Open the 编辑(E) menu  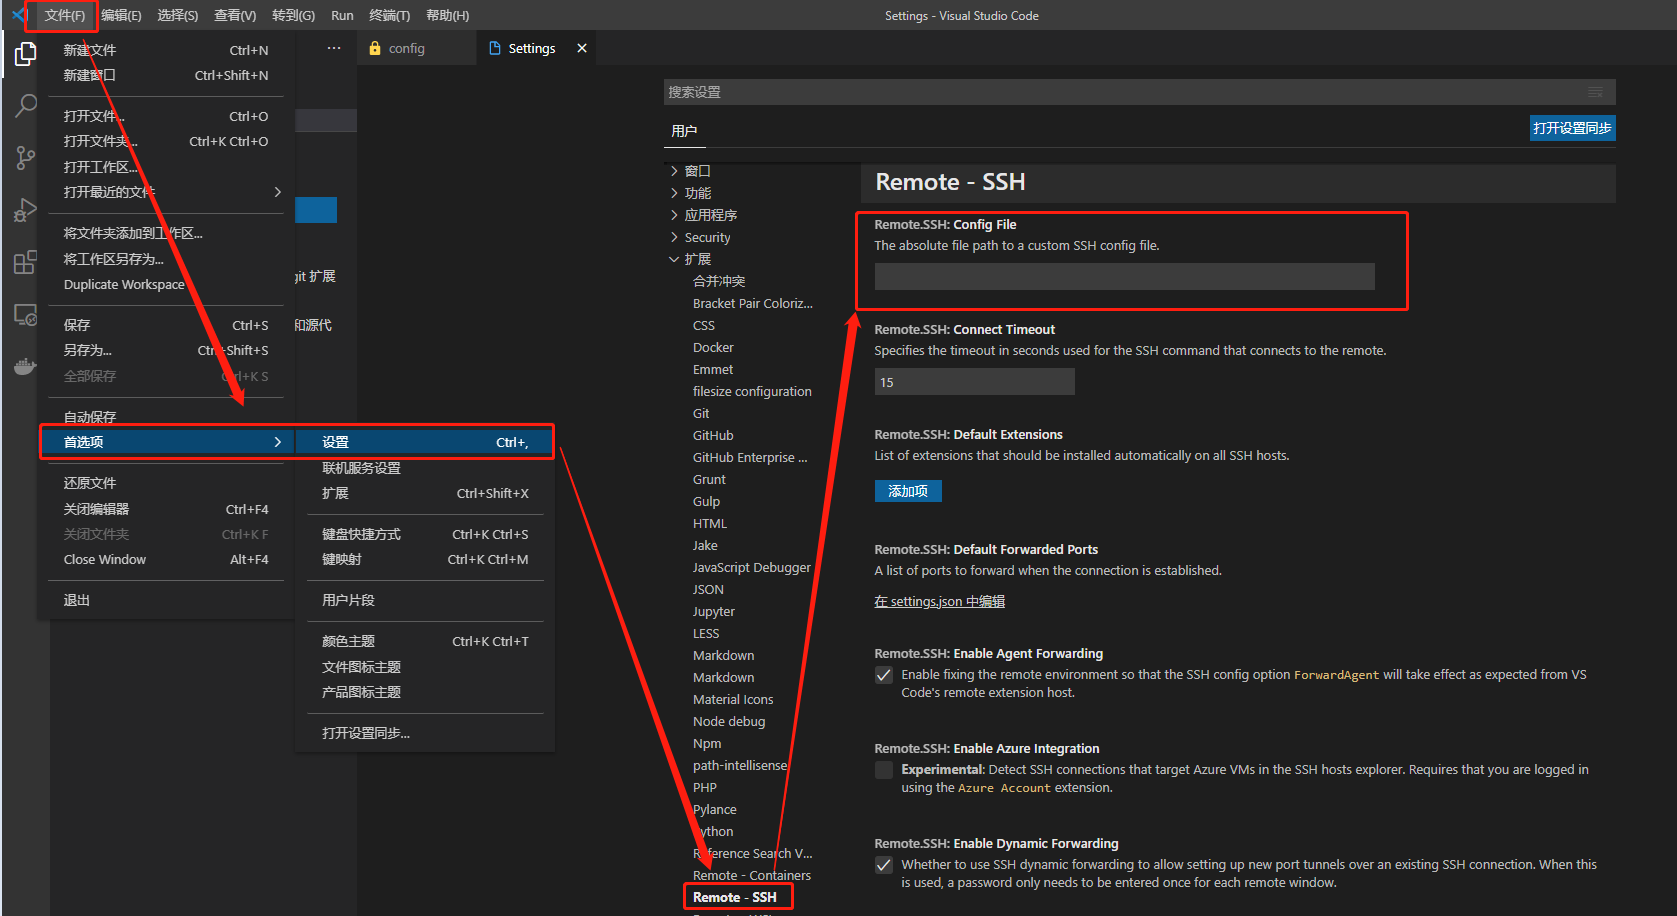pos(121,15)
